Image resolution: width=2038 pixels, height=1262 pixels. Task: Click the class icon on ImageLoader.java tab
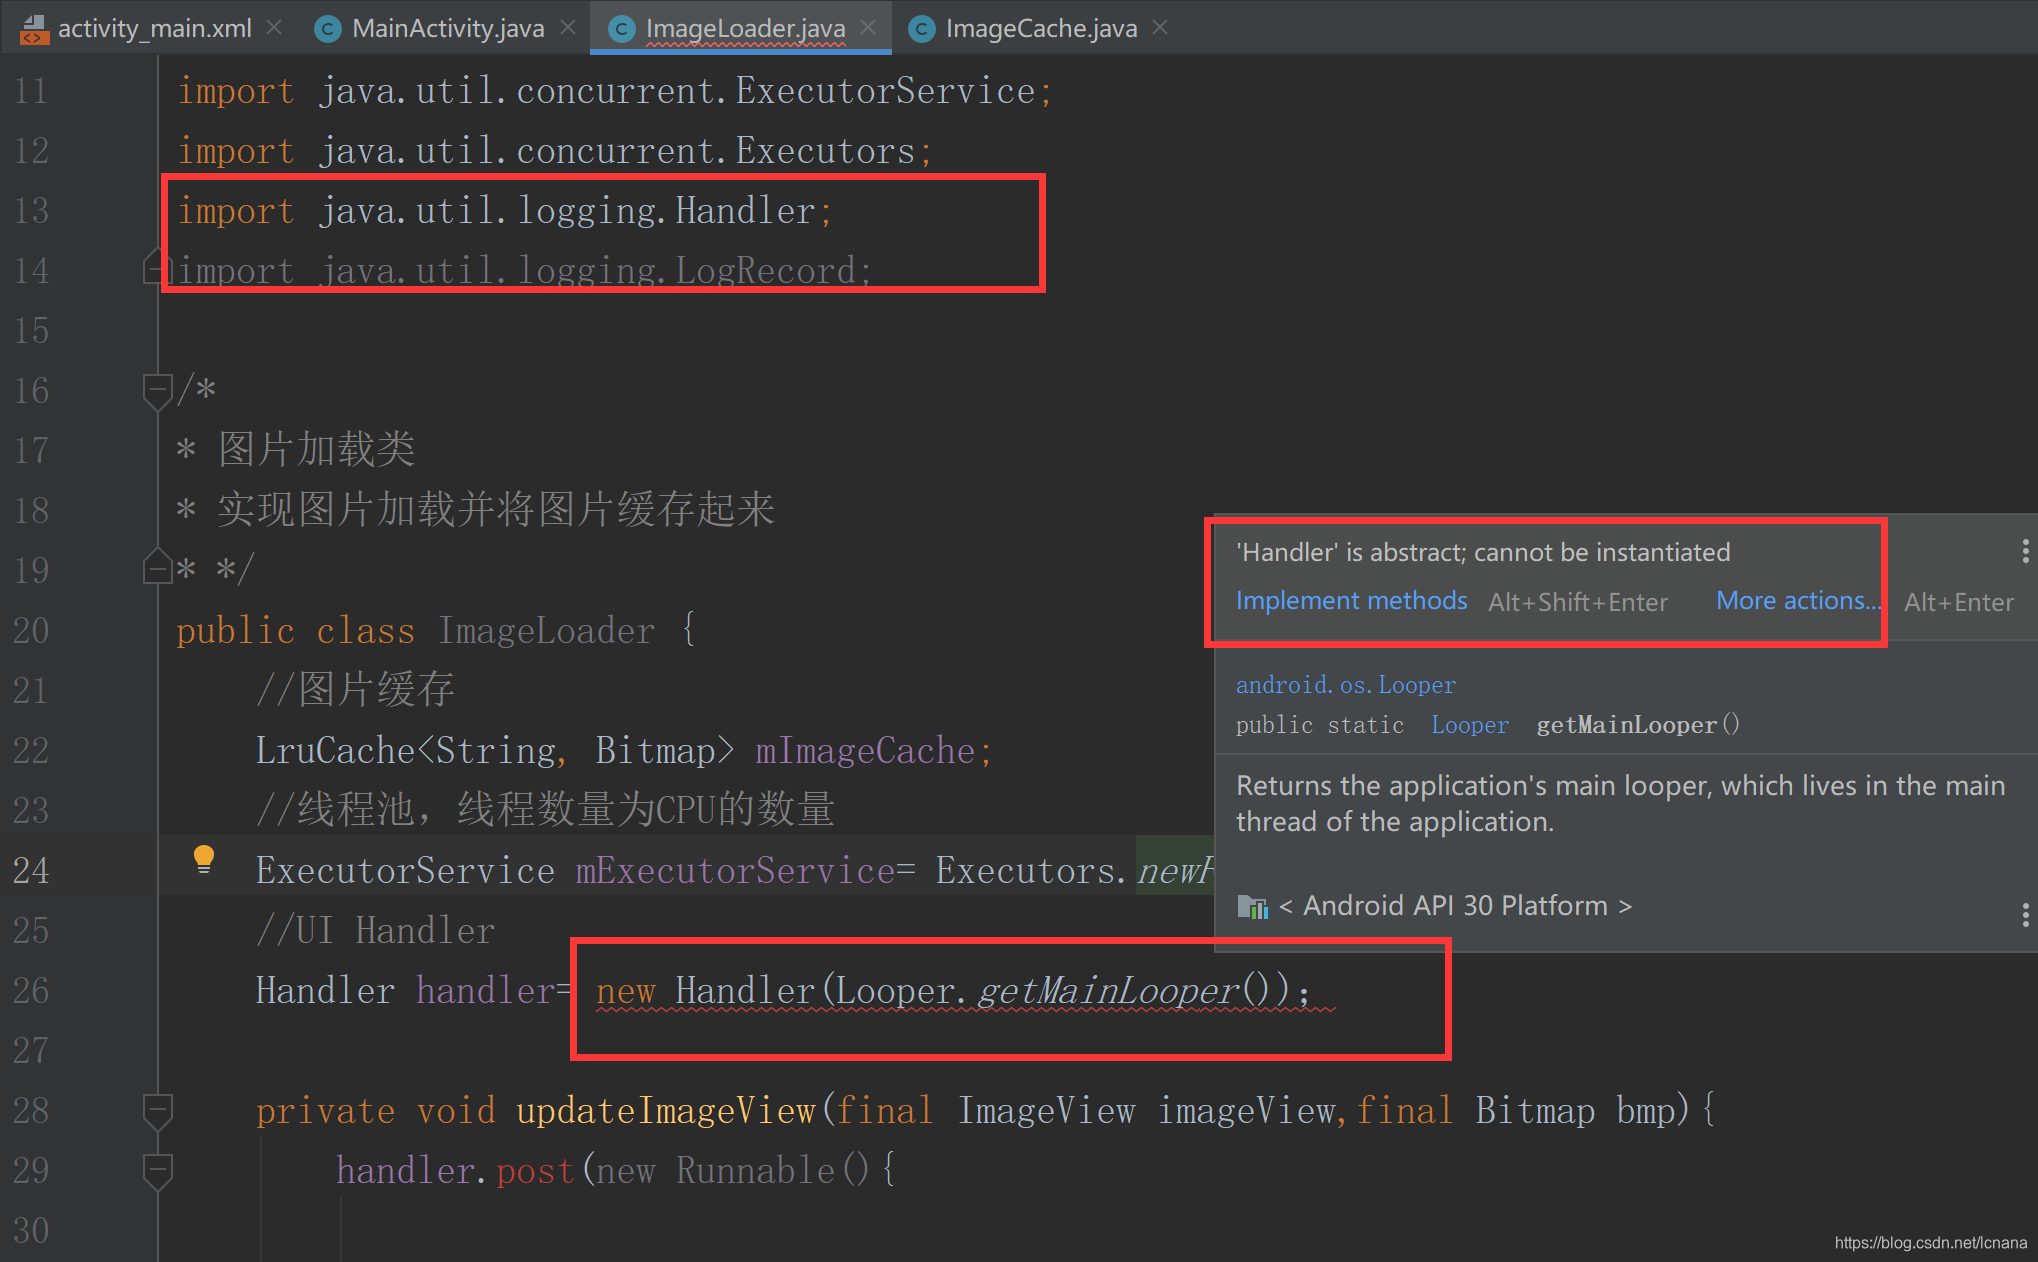tap(621, 29)
